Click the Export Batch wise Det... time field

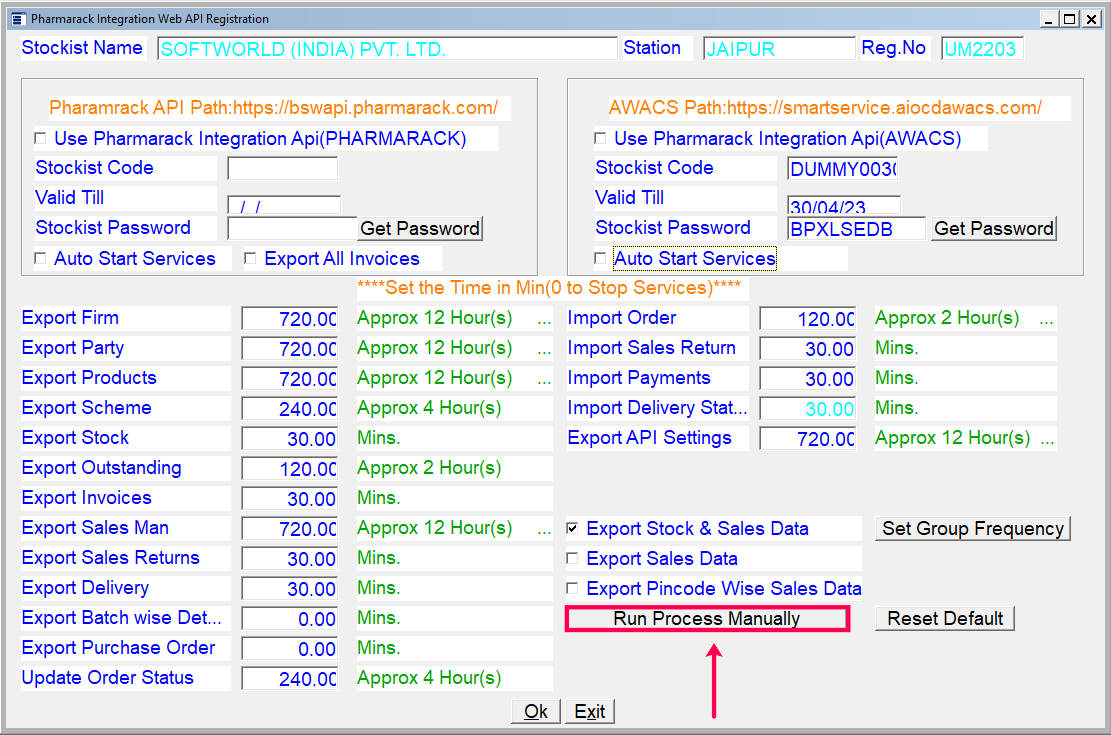tap(290, 619)
